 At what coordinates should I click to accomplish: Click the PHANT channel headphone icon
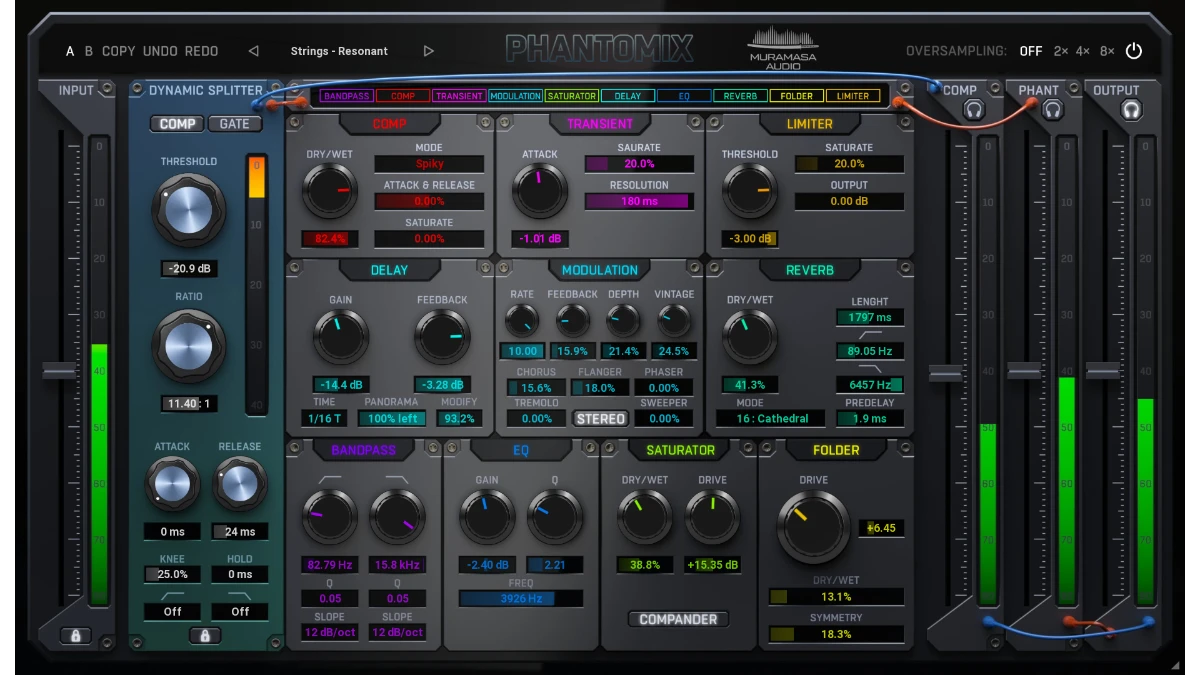(1052, 109)
